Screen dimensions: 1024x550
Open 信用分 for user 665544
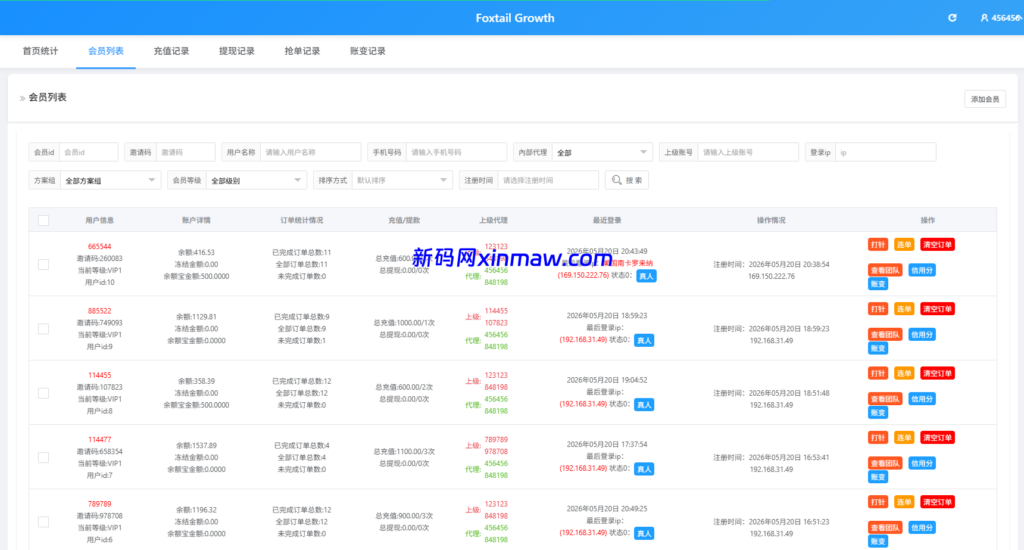(x=921, y=270)
